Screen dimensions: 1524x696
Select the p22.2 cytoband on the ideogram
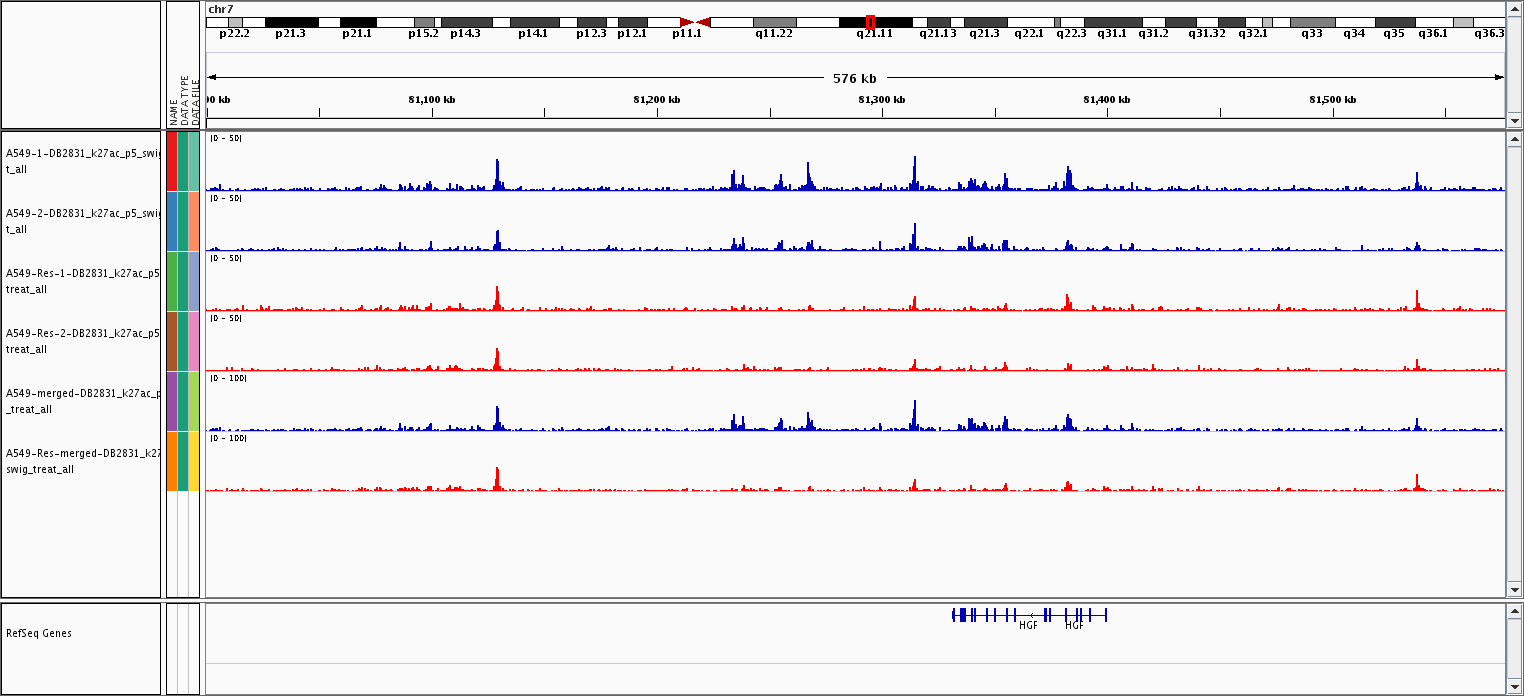(235, 22)
